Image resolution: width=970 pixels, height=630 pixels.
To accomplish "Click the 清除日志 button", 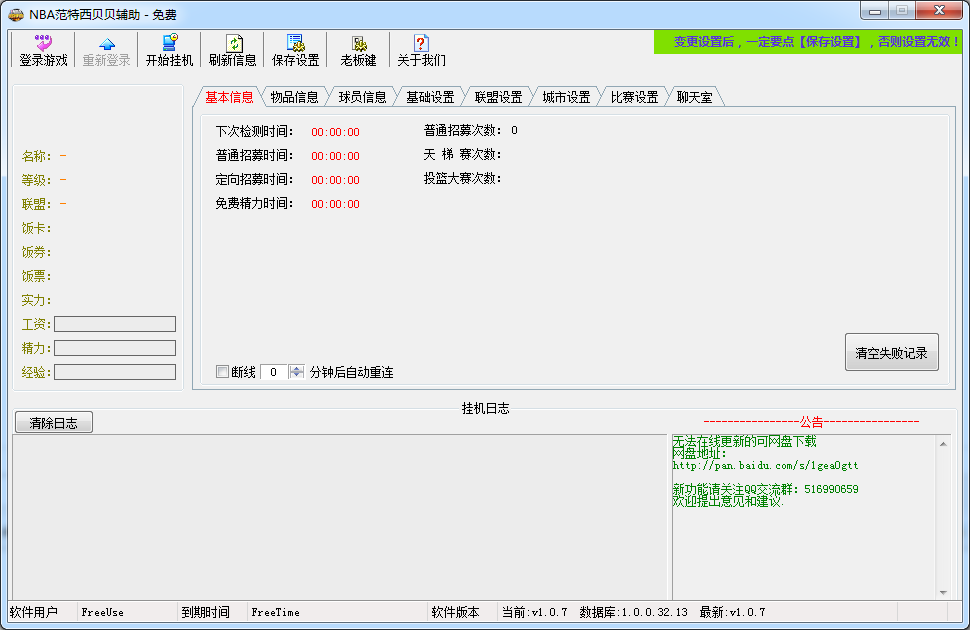I will click(x=54, y=423).
